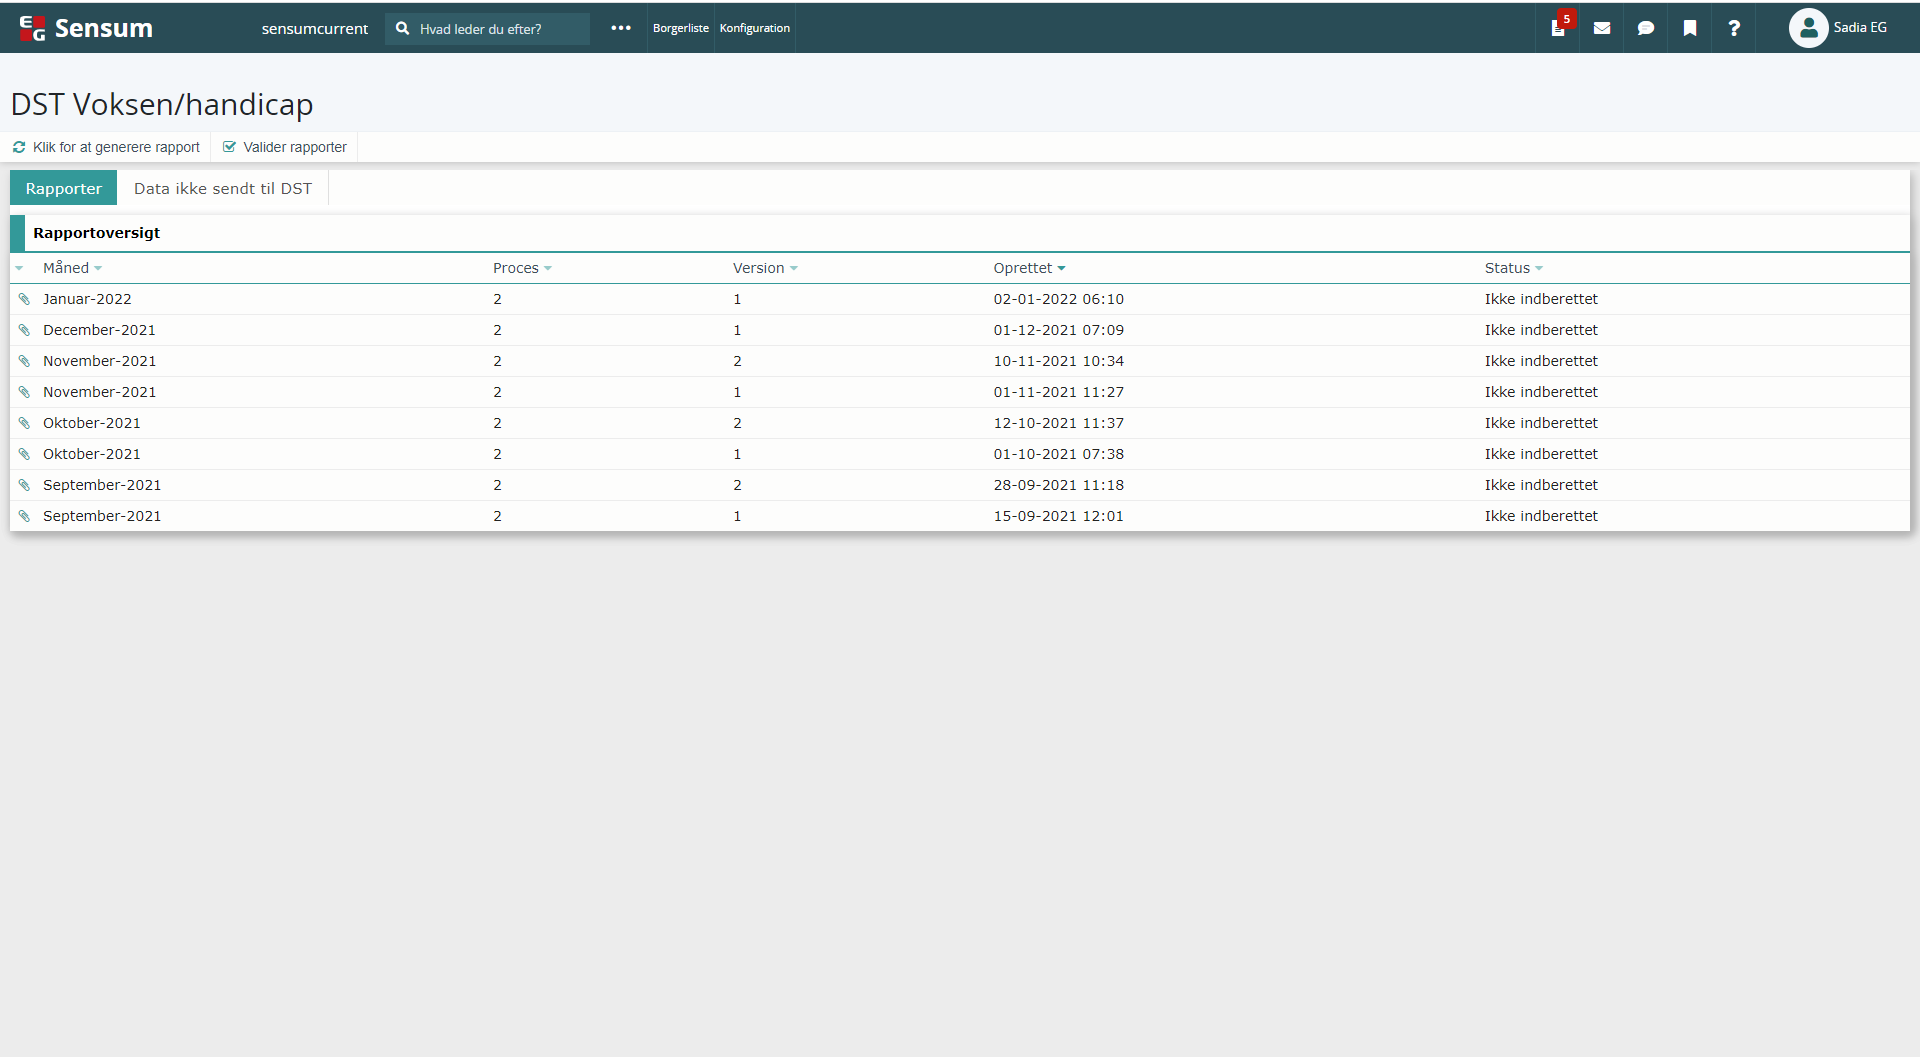1920x1057 pixels.
Task: Click the date 01-10-2021 07:38
Action: coord(1058,454)
